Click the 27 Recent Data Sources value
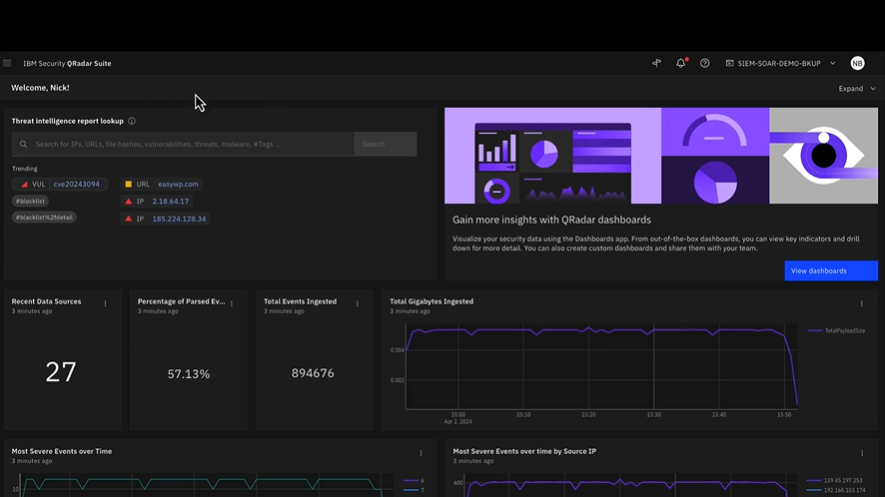Screen dimensions: 885x497 click(61, 372)
